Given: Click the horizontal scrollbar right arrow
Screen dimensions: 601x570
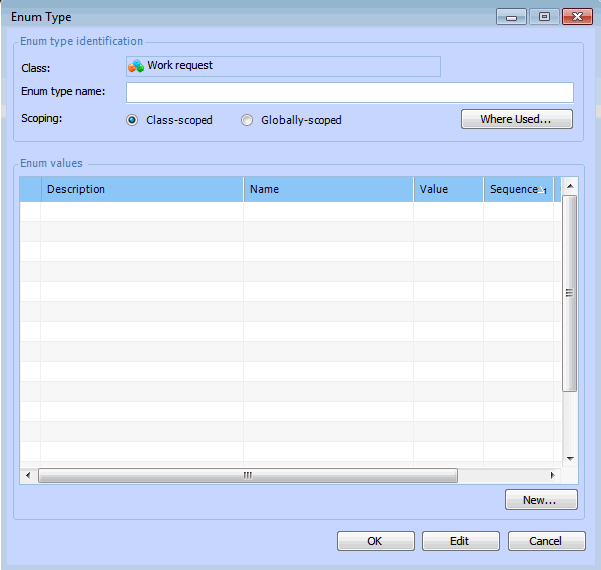Looking at the screenshot, I should point(551,476).
